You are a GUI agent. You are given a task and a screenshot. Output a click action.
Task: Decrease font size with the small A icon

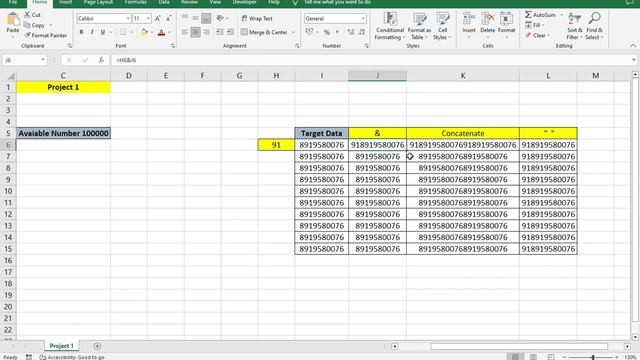coord(169,18)
